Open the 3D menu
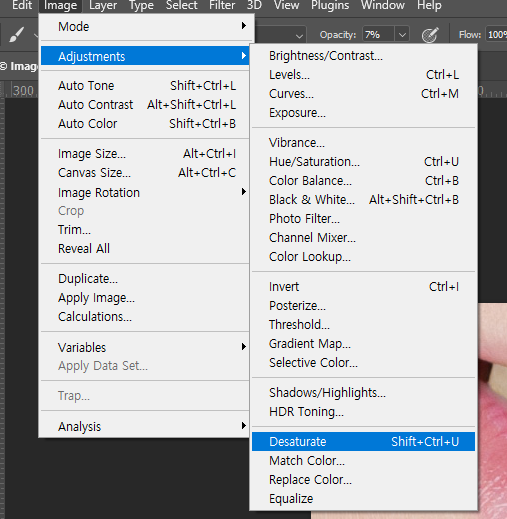Viewport: 507px width, 519px height. coord(254,5)
